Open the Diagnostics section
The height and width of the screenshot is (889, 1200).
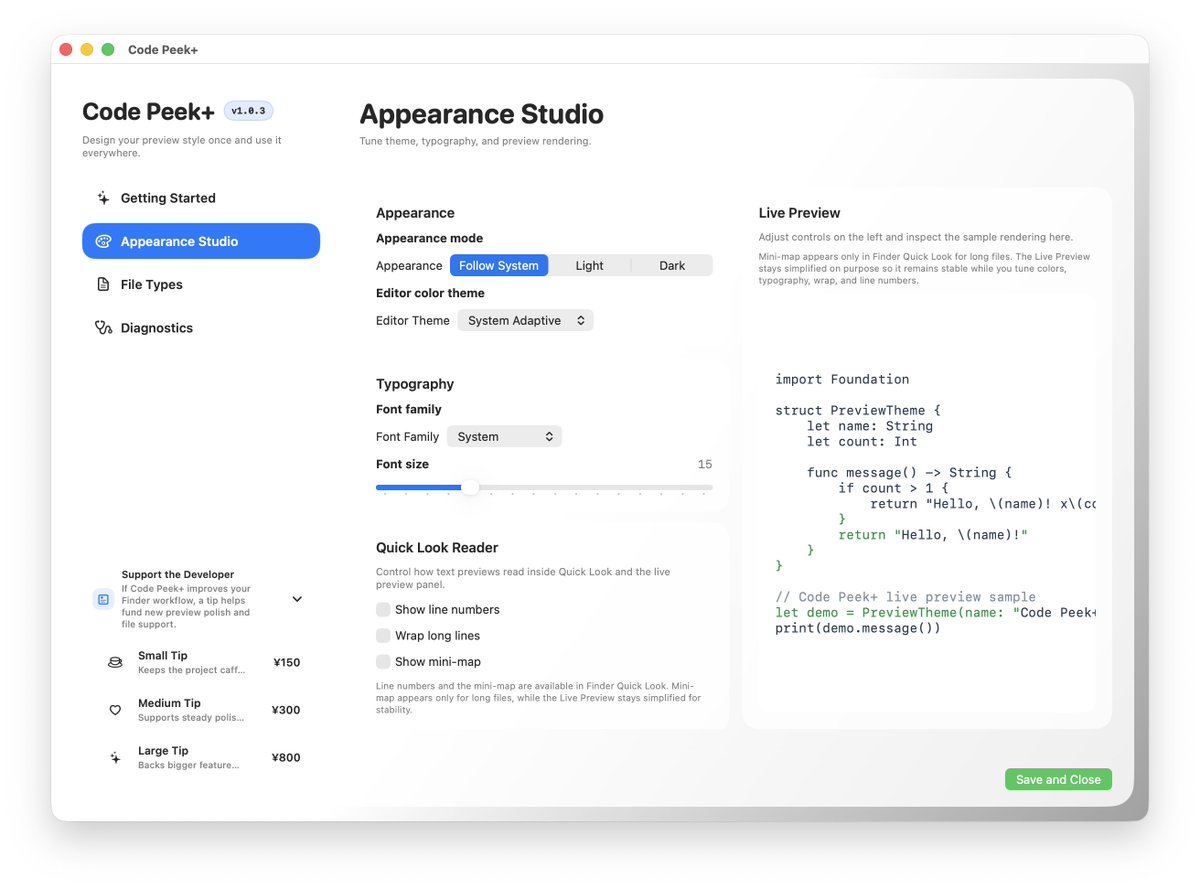tap(201, 328)
